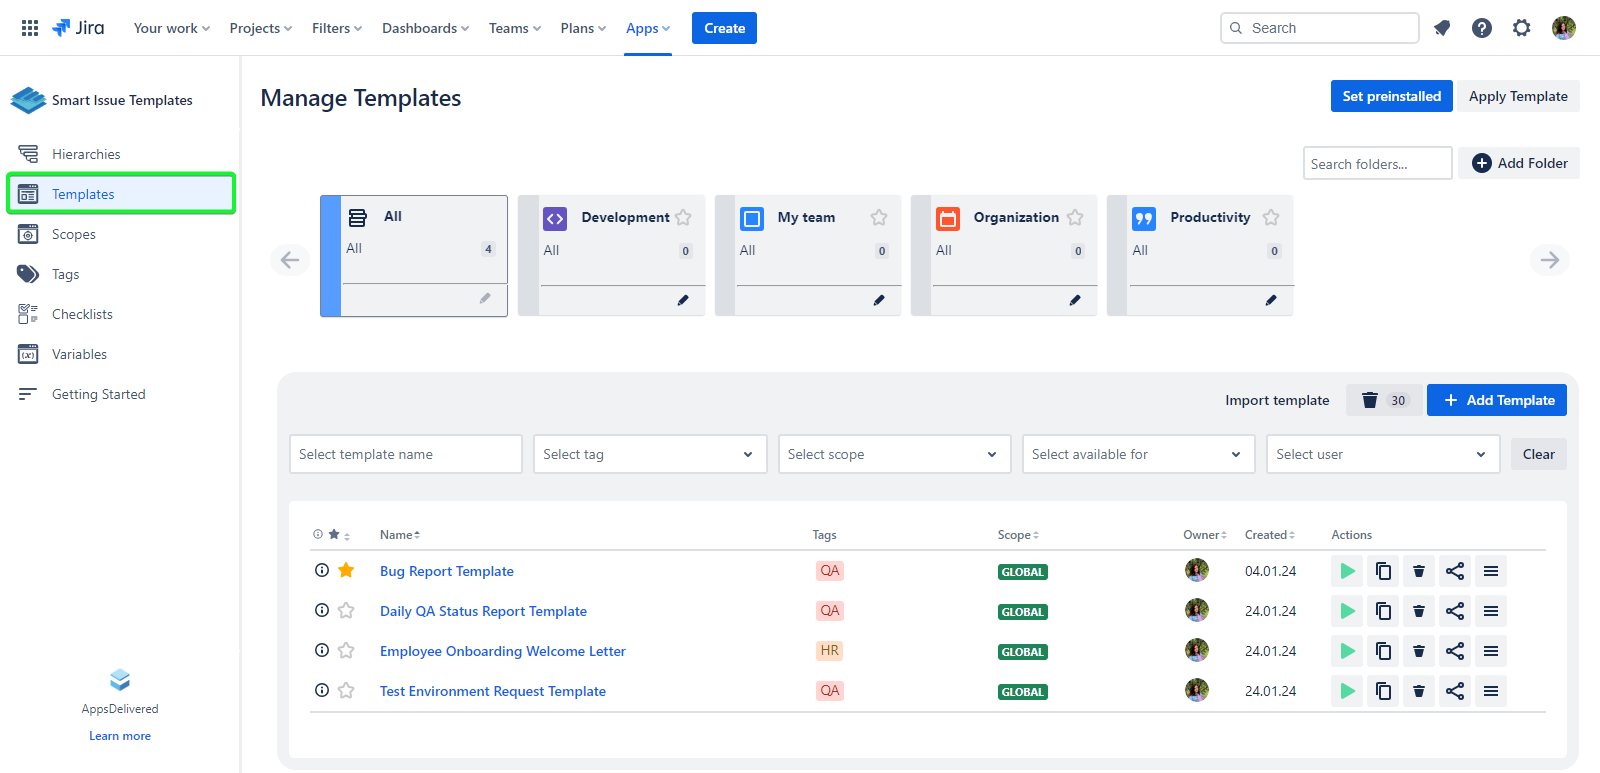
Task: Expand the Select scope dropdown
Action: point(894,454)
